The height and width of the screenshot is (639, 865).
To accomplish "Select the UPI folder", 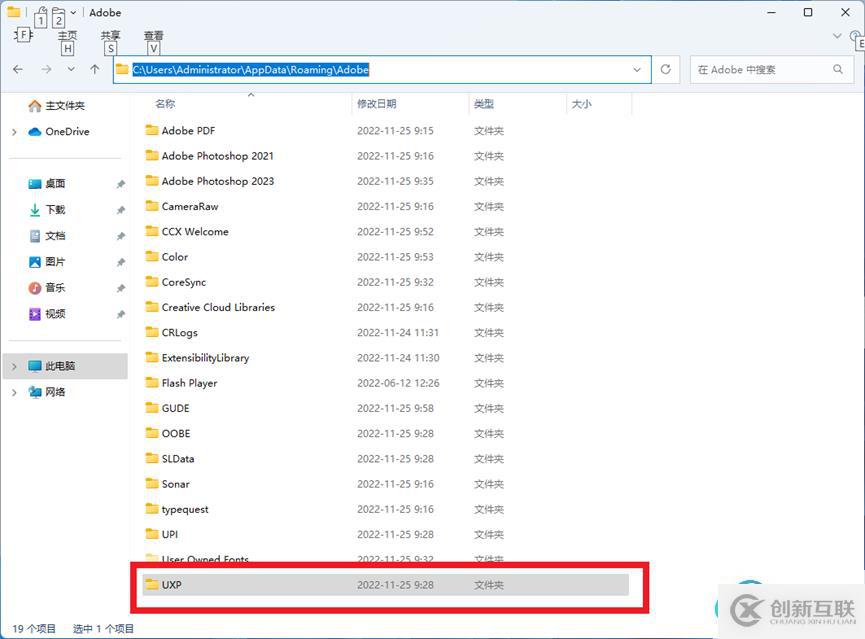I will tap(169, 535).
